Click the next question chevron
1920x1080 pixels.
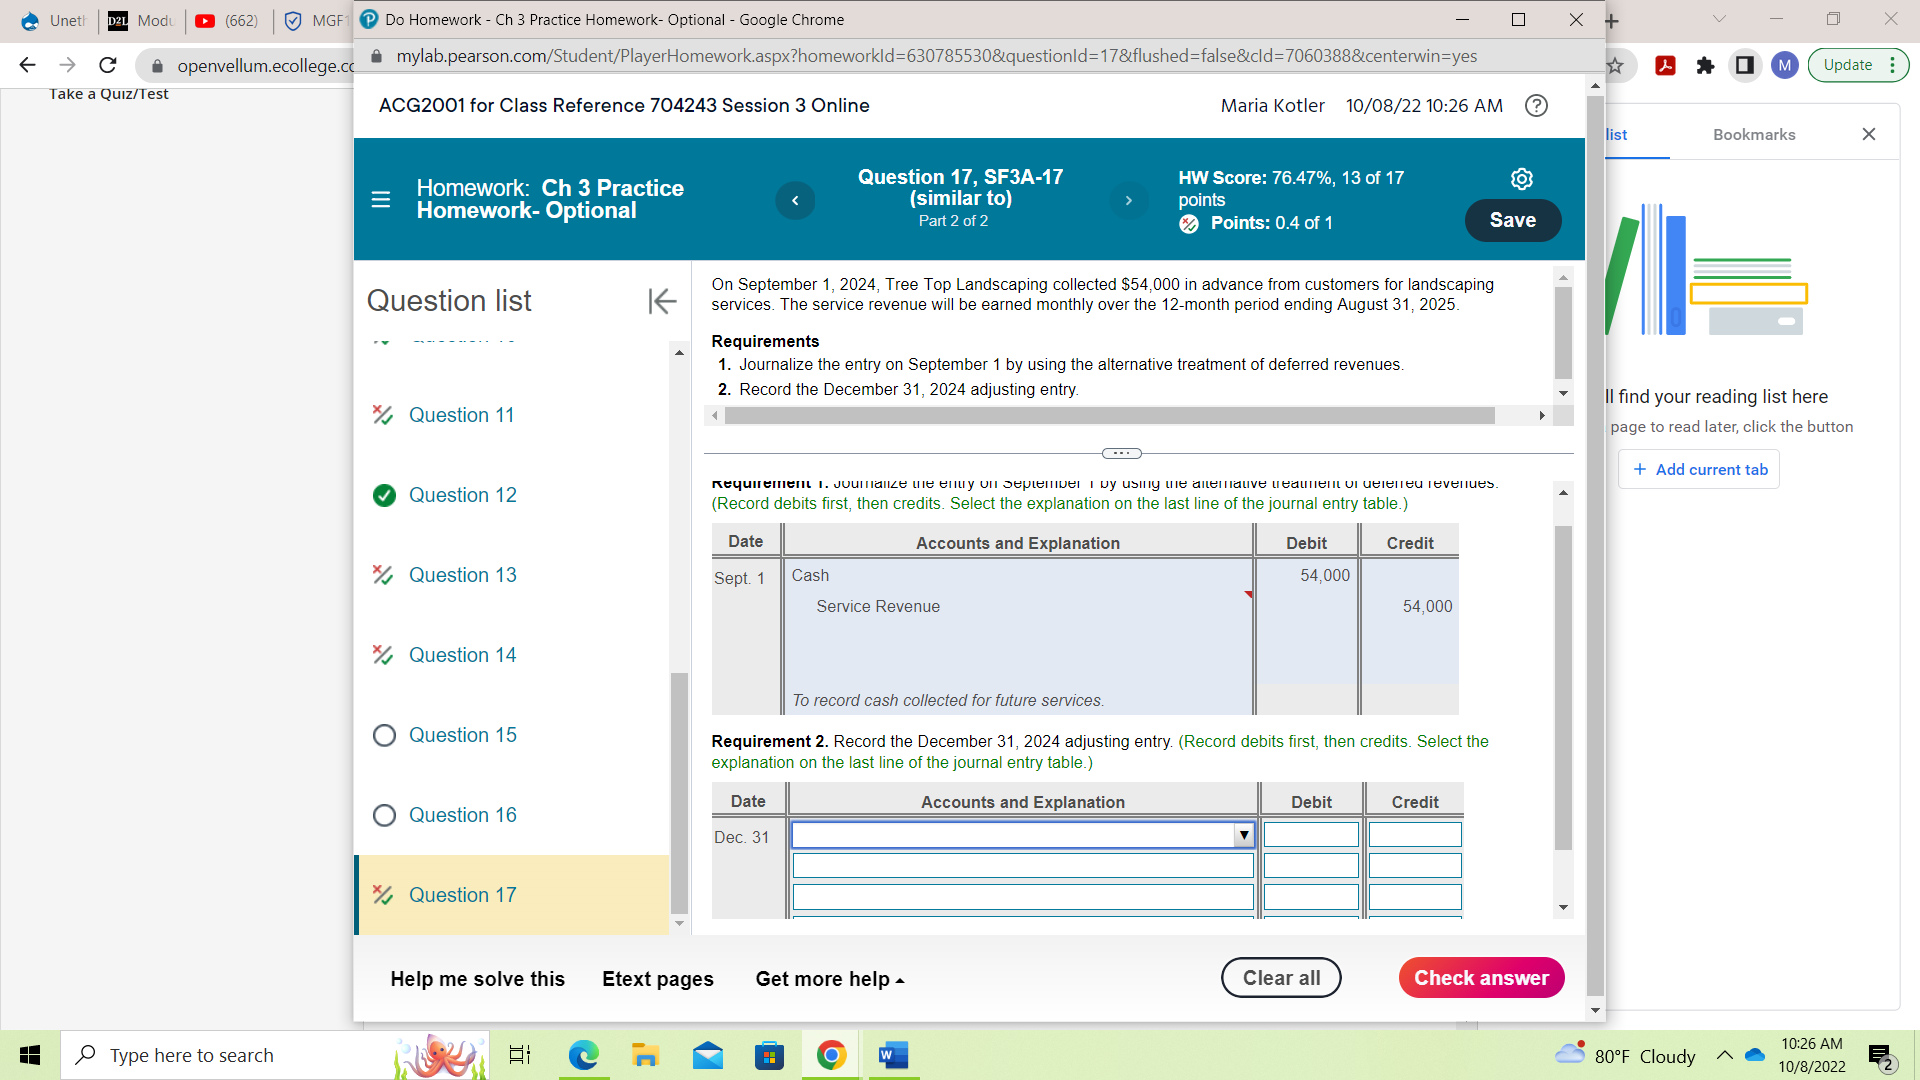[1128, 200]
